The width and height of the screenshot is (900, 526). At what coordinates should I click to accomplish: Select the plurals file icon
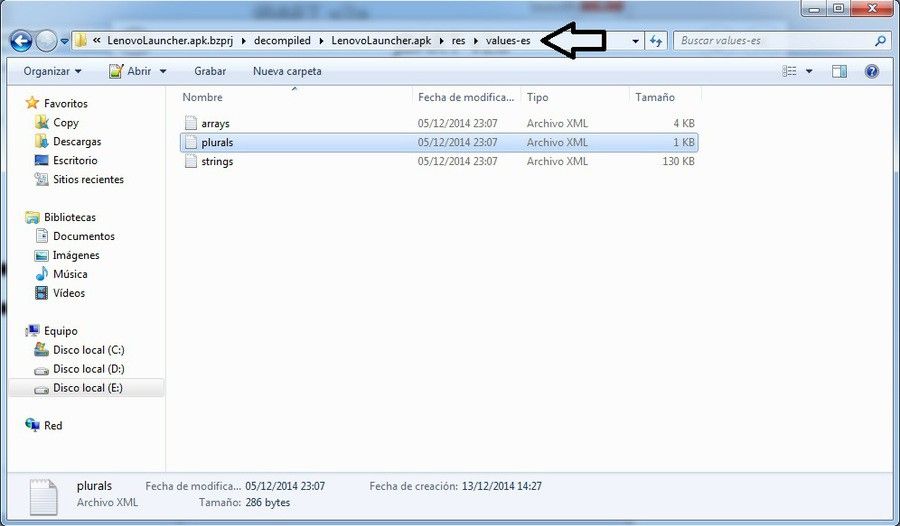point(191,142)
